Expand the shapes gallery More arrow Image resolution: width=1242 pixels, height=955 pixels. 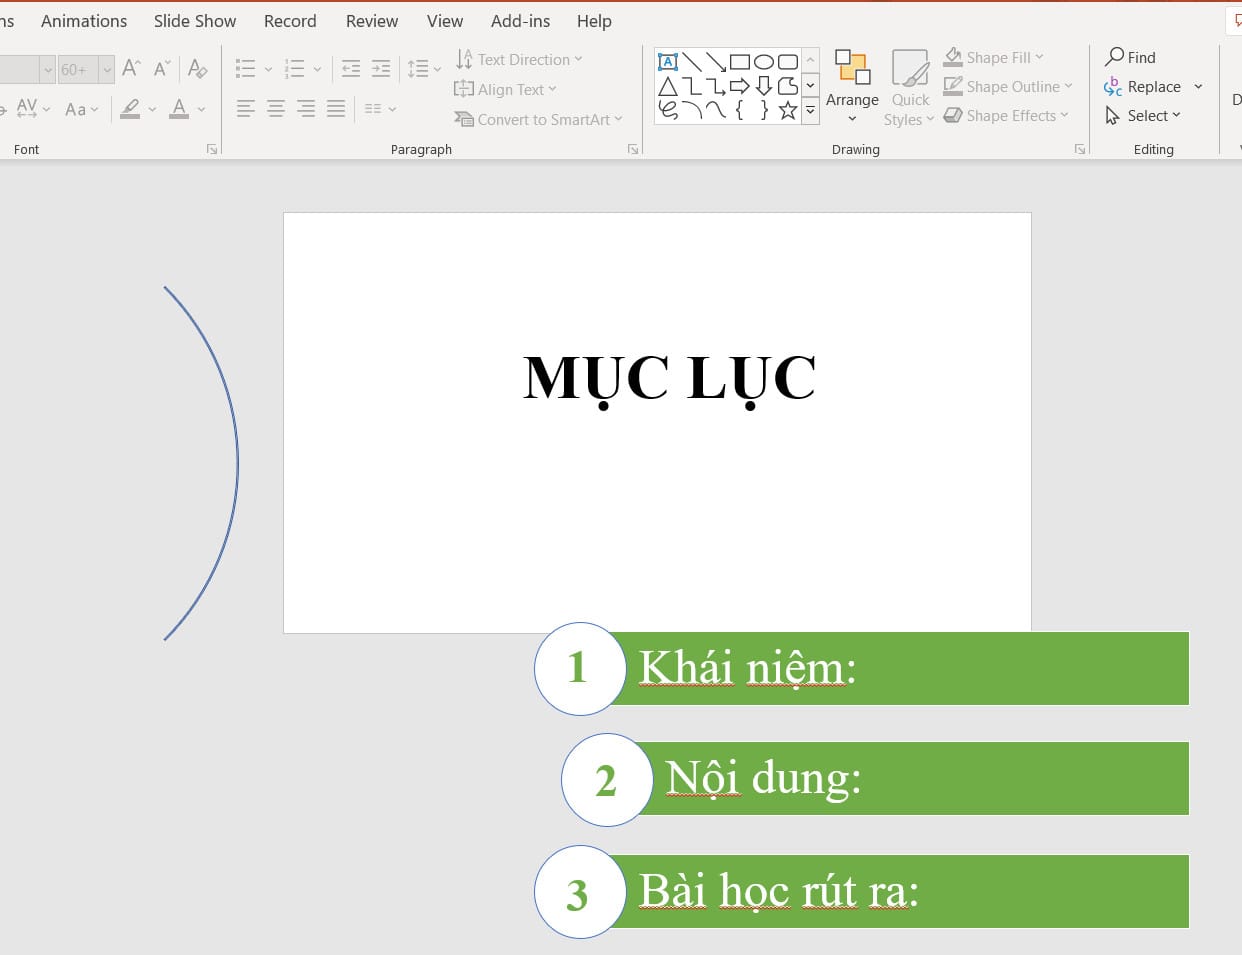tap(811, 110)
